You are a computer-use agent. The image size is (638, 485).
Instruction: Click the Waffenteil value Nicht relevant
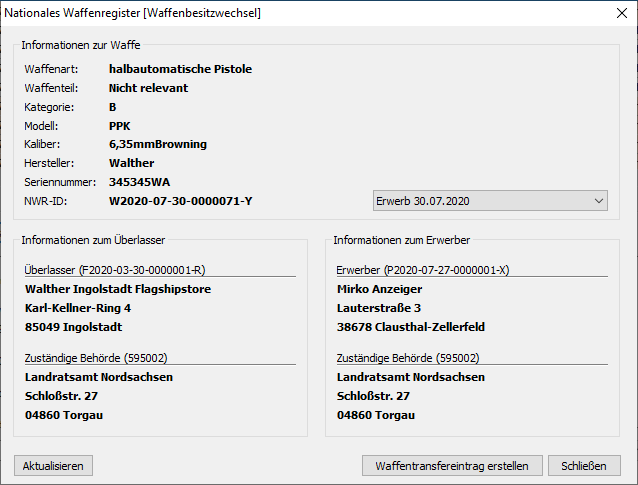tap(148, 88)
